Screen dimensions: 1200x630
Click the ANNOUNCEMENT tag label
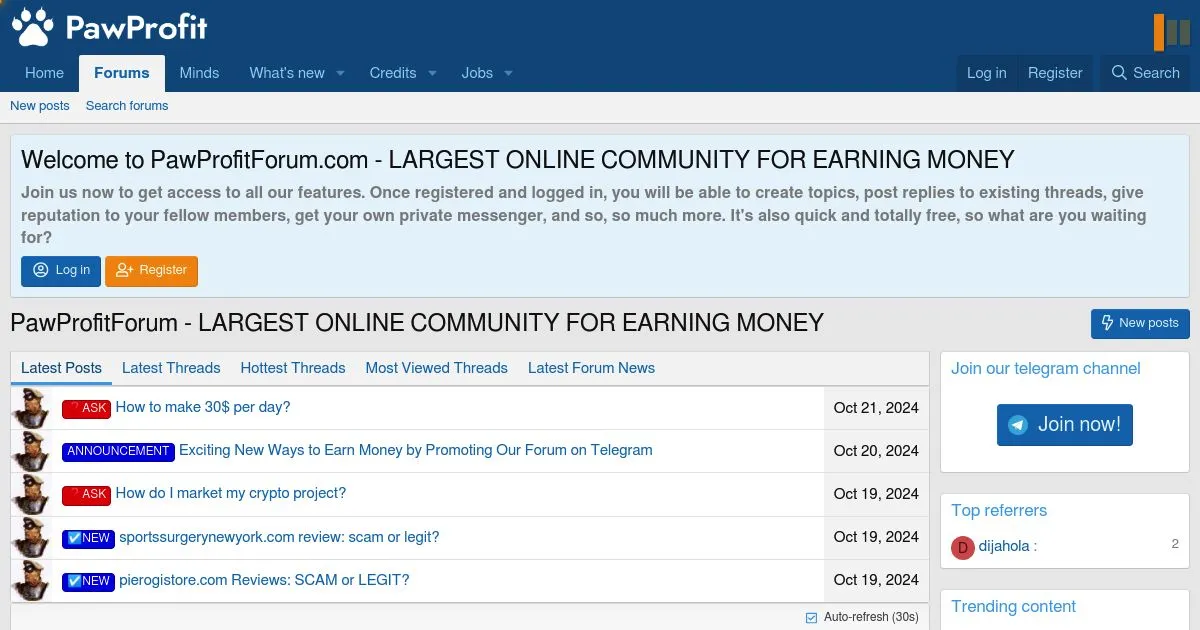[x=118, y=451]
